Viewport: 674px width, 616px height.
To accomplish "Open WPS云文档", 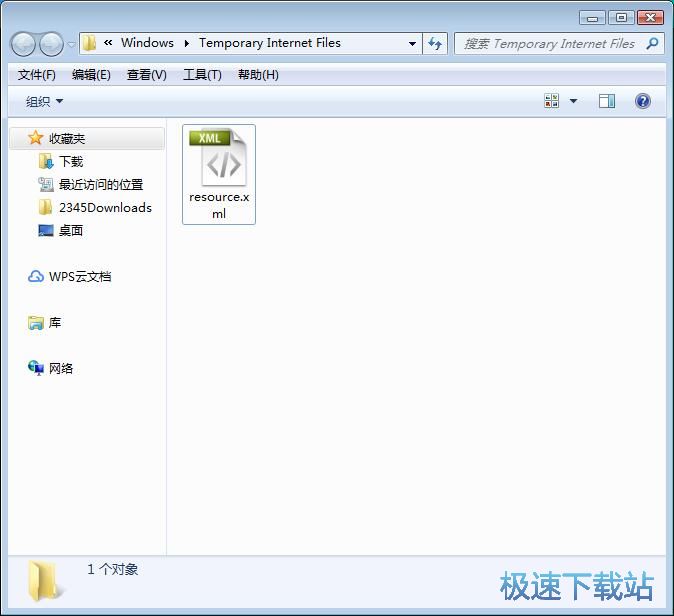I will click(x=80, y=277).
